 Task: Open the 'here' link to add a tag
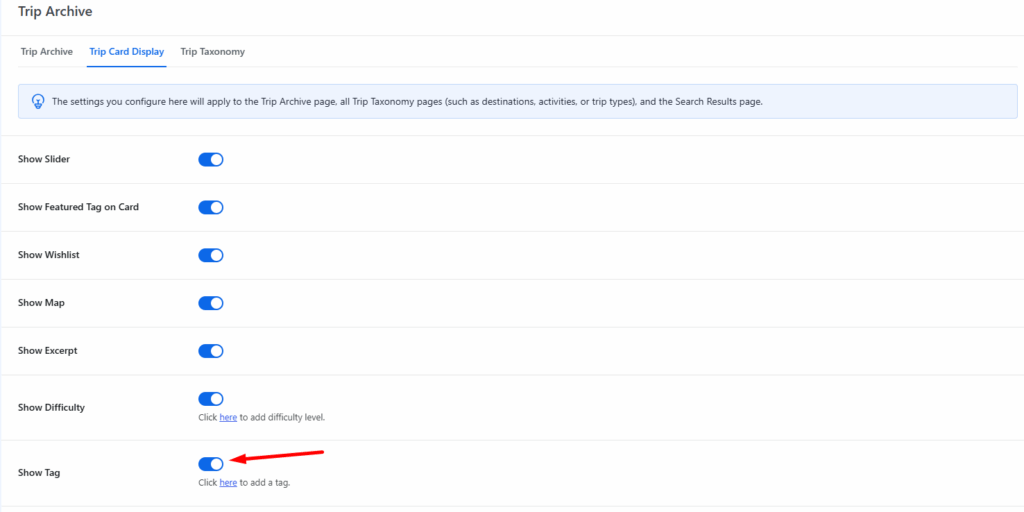coord(228,483)
